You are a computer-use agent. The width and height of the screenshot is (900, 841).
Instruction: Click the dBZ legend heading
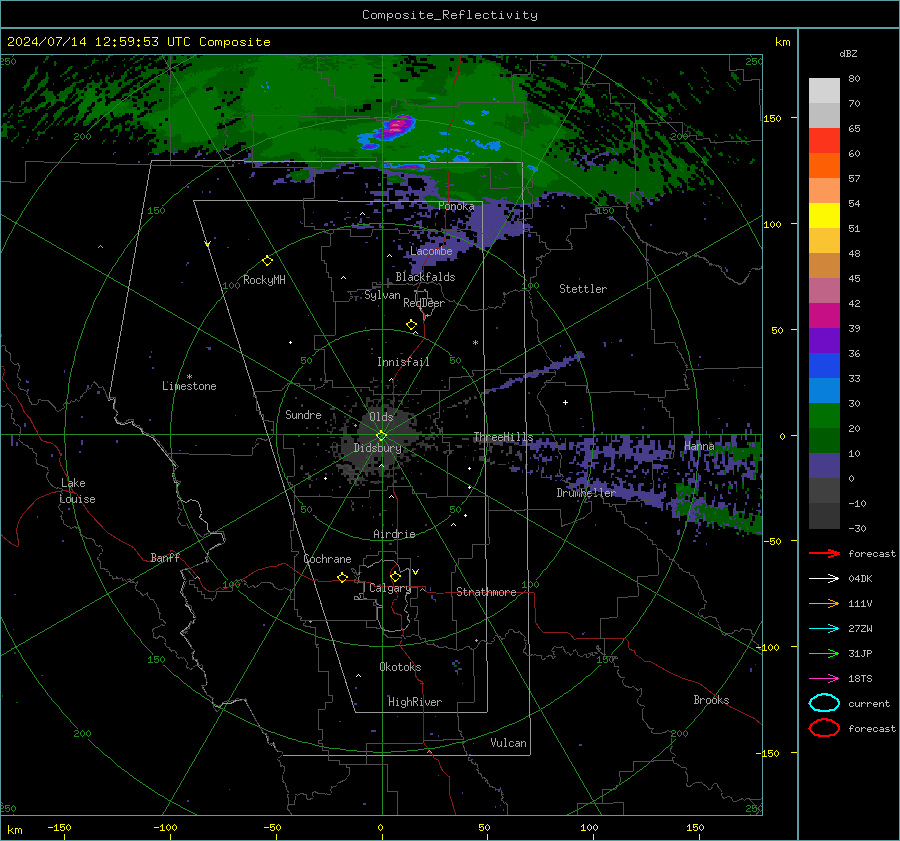coord(848,53)
